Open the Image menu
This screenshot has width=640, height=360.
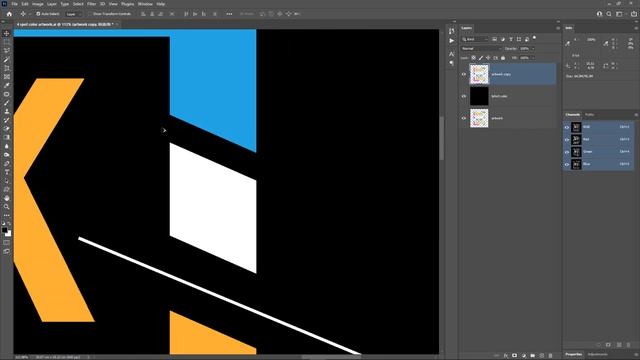(38, 4)
